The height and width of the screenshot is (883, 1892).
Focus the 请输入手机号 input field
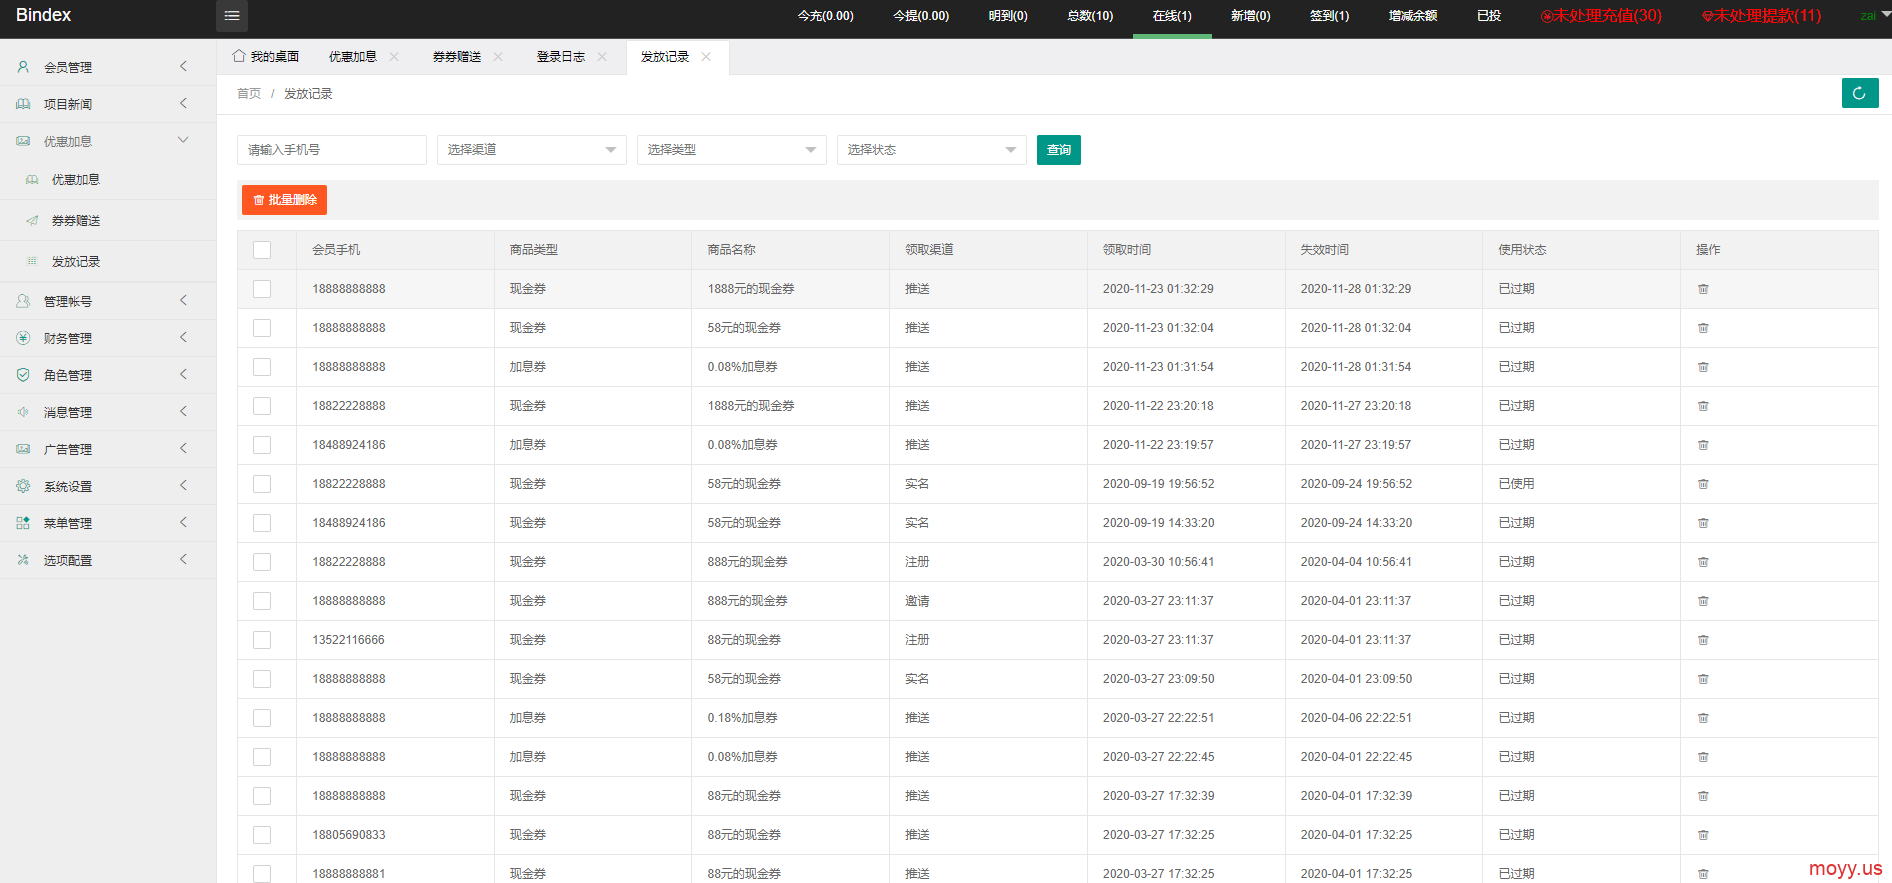tap(332, 150)
